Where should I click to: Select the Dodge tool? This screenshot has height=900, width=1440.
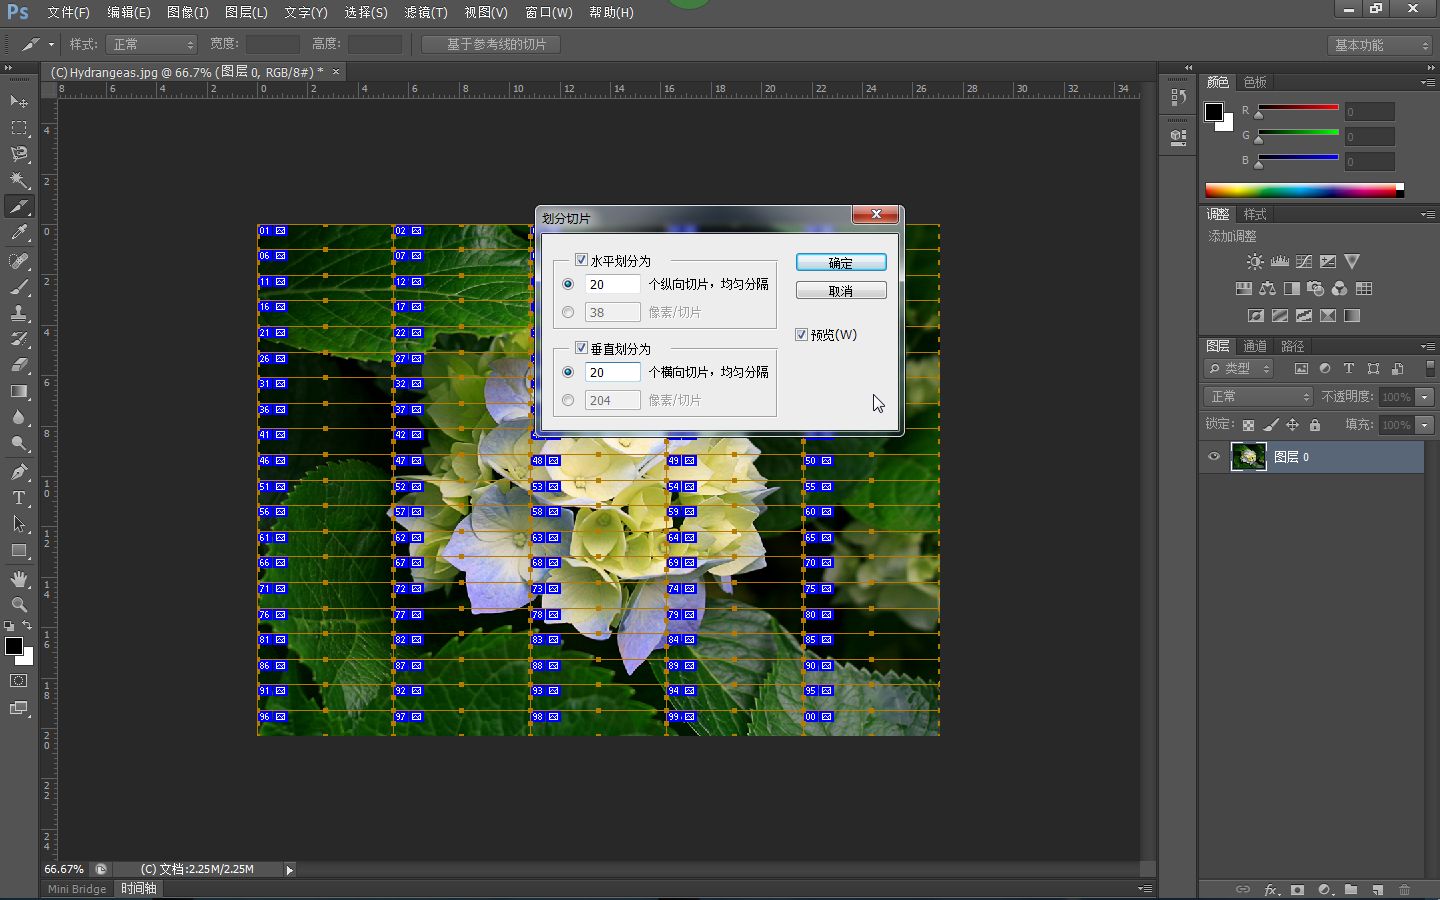19,443
